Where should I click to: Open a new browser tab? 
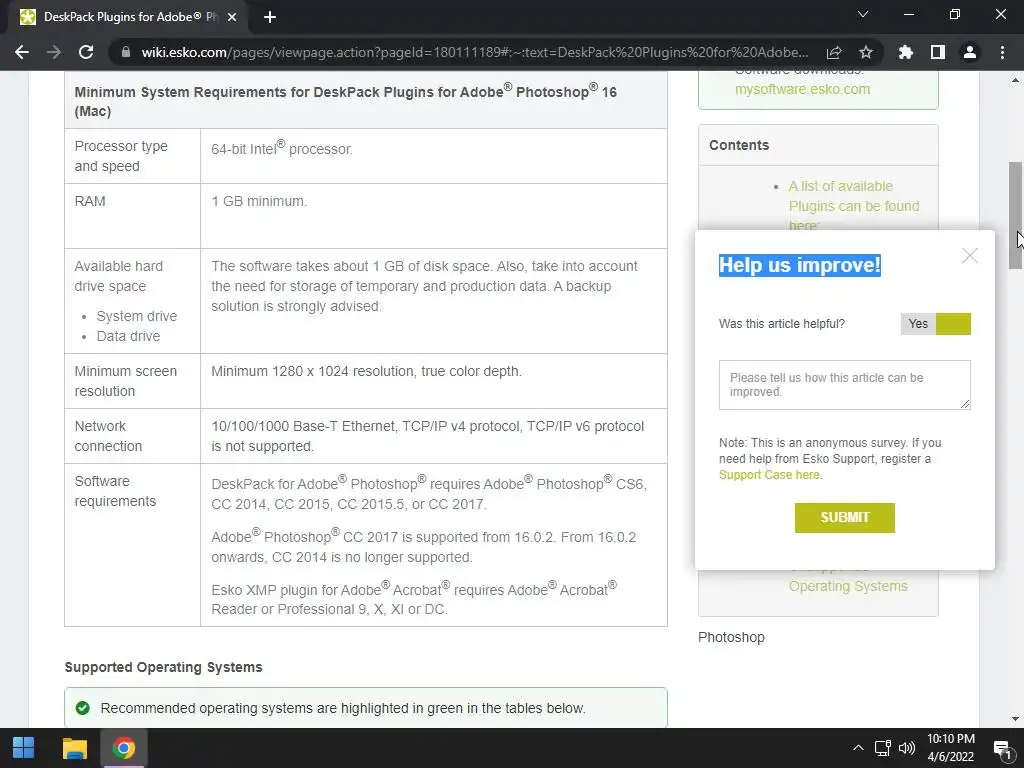[270, 17]
